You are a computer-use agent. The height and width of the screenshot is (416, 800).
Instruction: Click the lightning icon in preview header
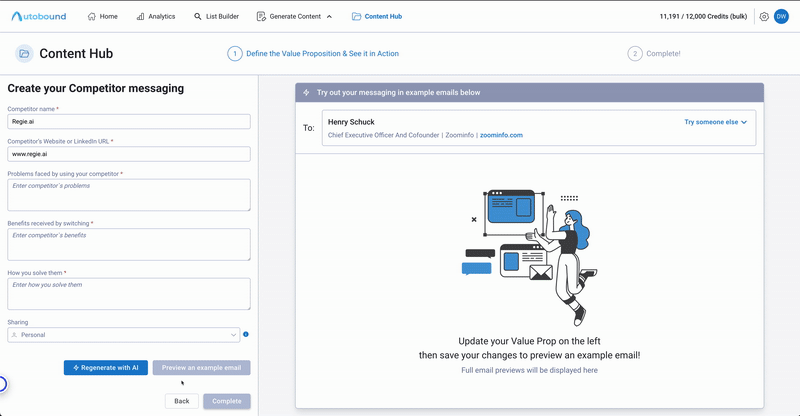point(306,92)
